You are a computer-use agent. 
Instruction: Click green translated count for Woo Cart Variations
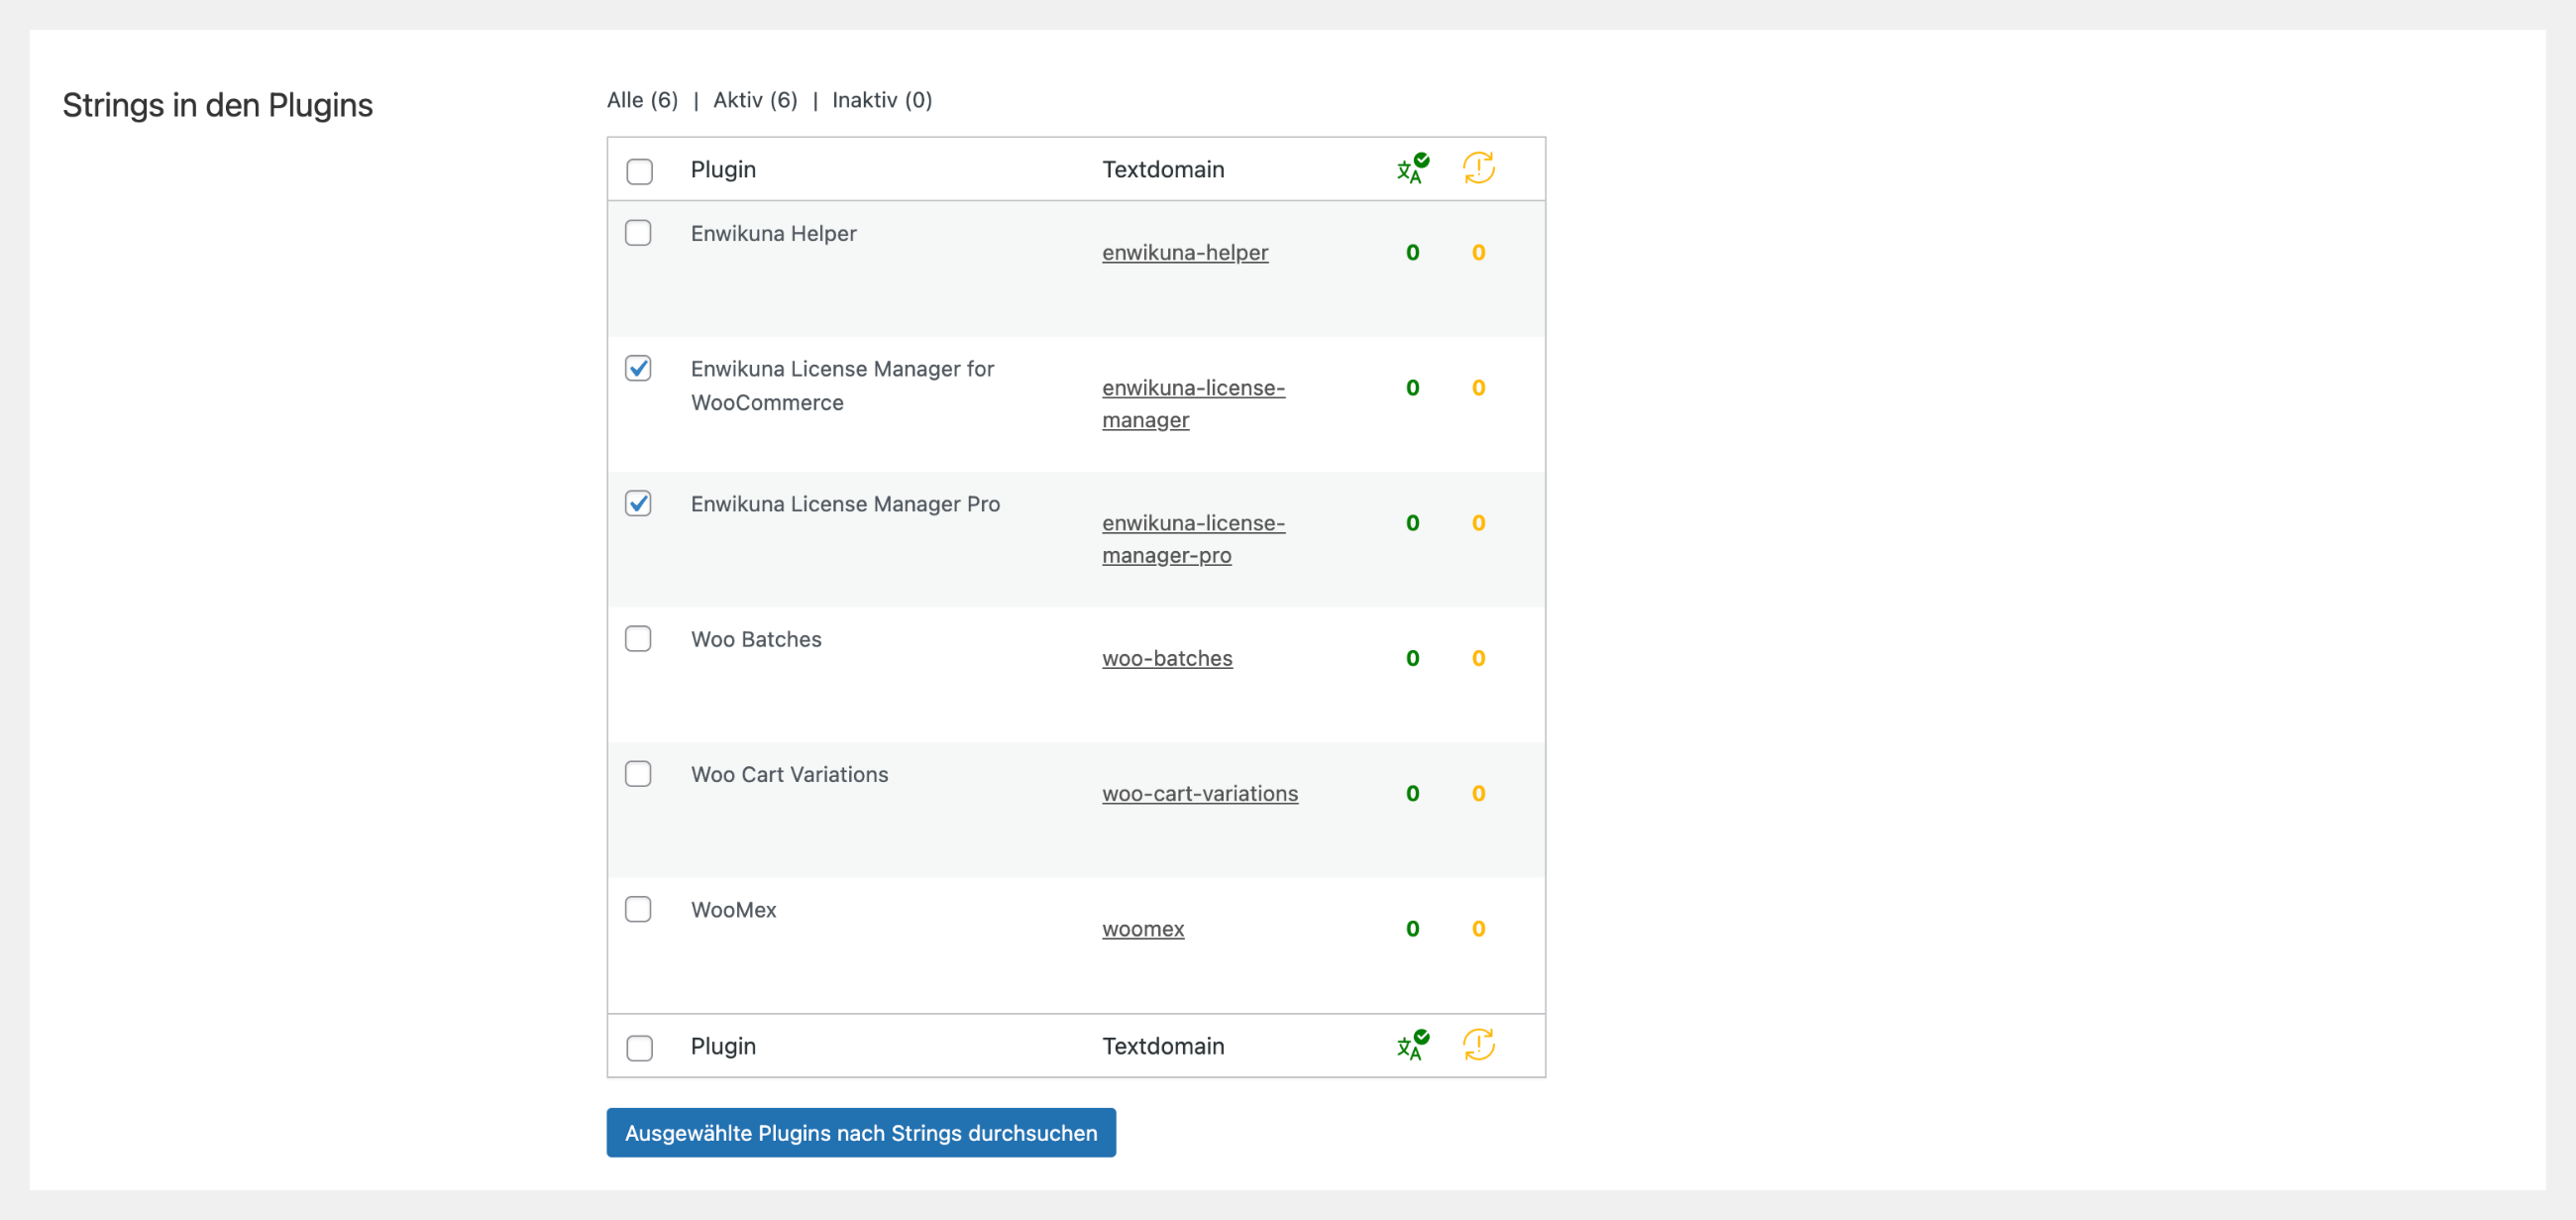point(1413,793)
